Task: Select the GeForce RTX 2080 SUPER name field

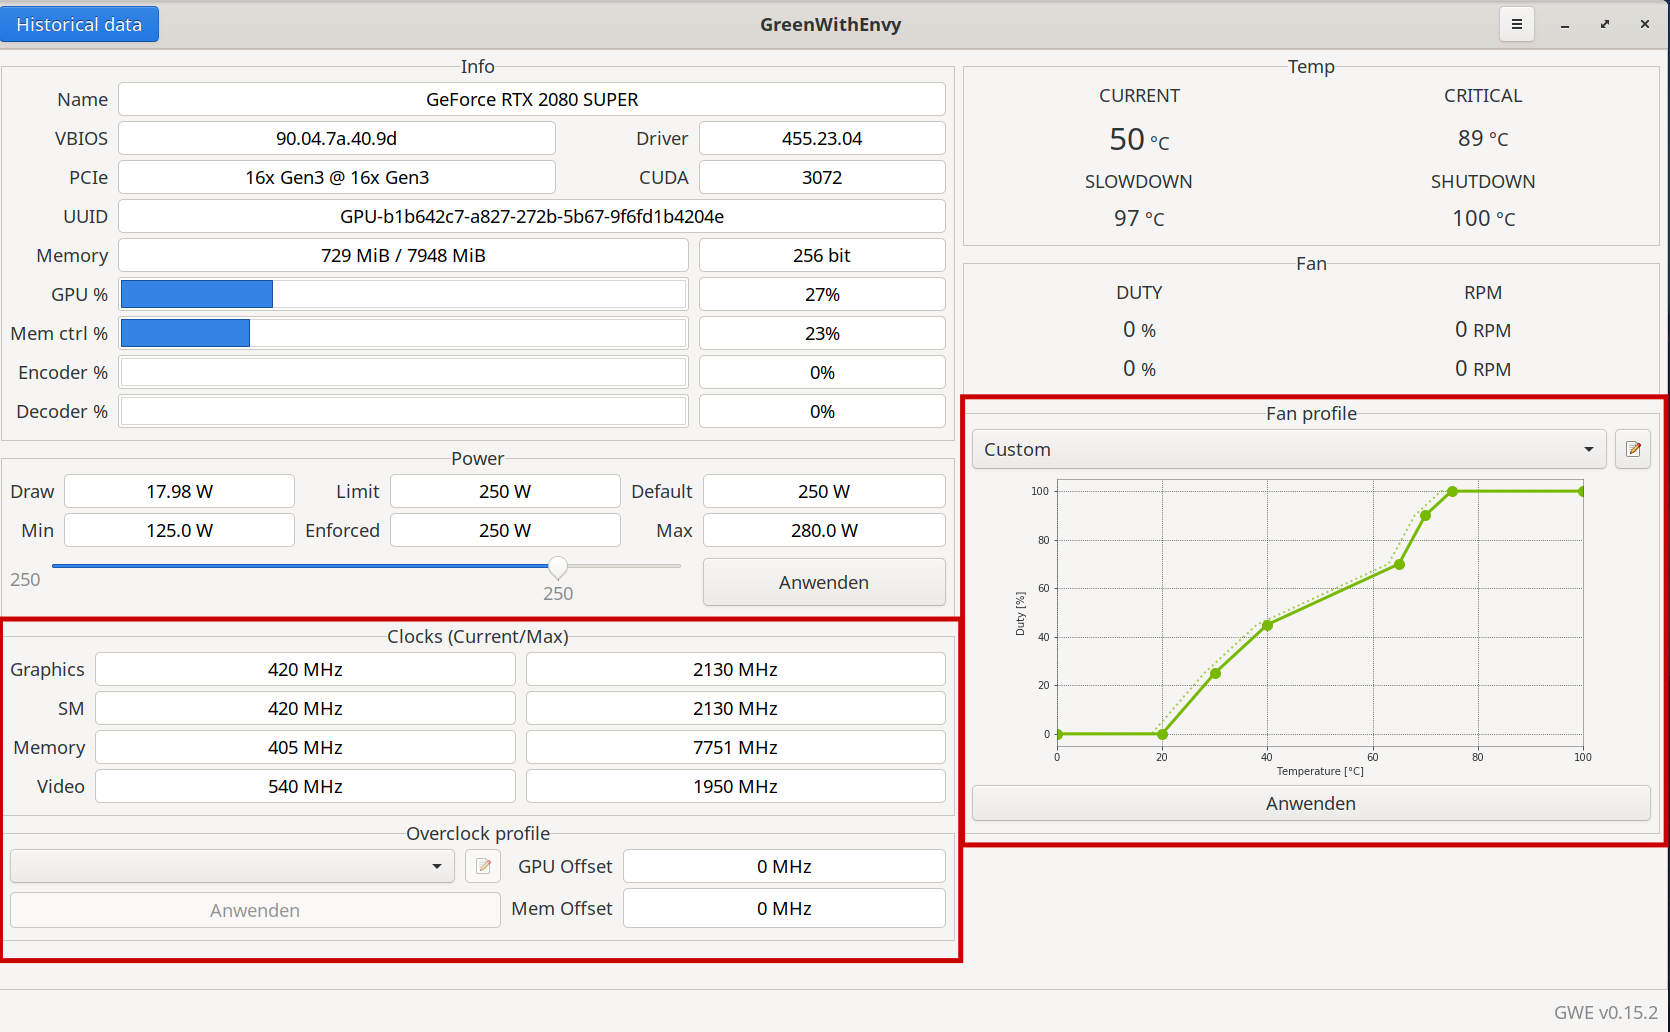Action: [x=532, y=99]
